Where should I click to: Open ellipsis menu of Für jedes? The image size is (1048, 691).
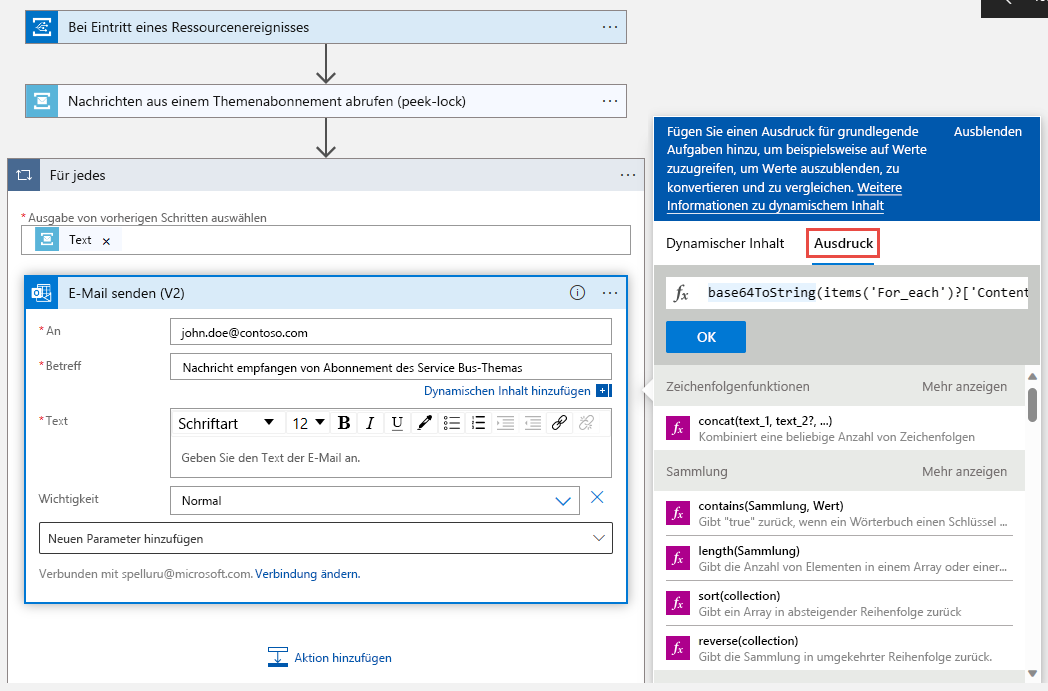(628, 175)
